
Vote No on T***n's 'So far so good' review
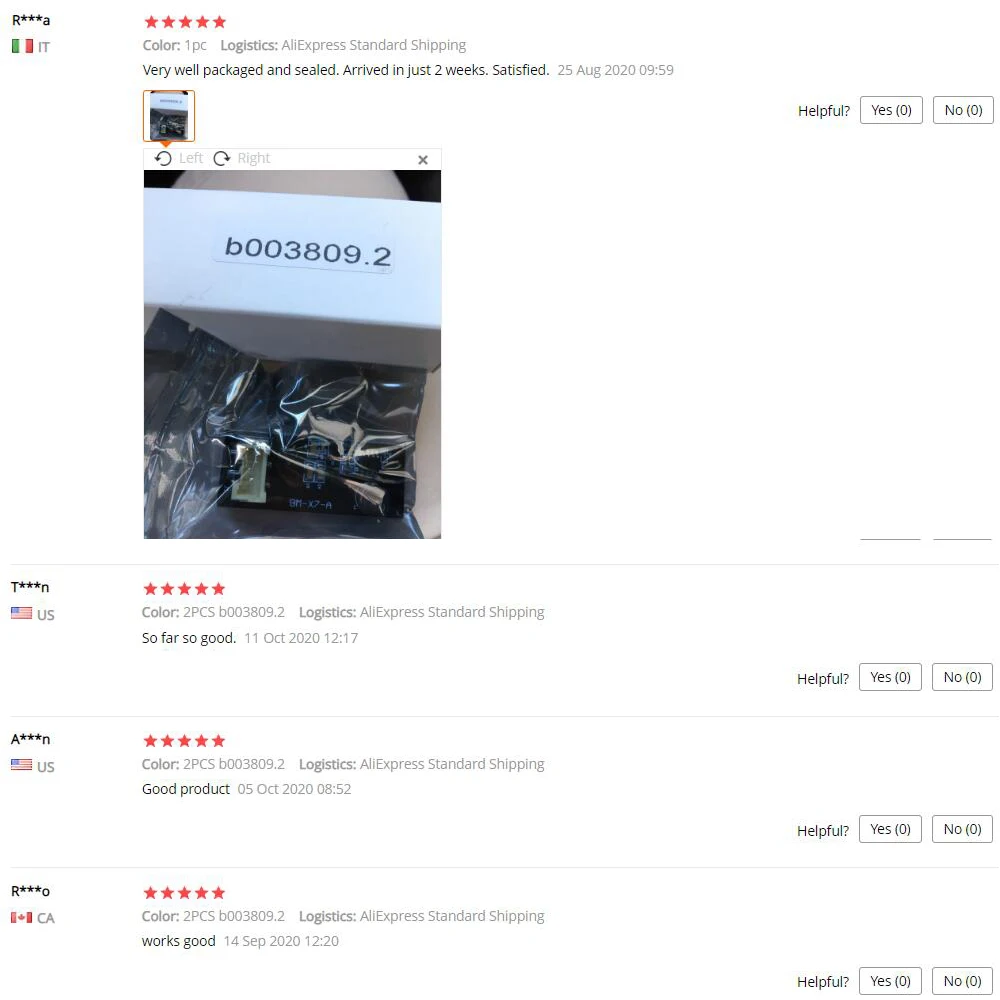tap(962, 677)
